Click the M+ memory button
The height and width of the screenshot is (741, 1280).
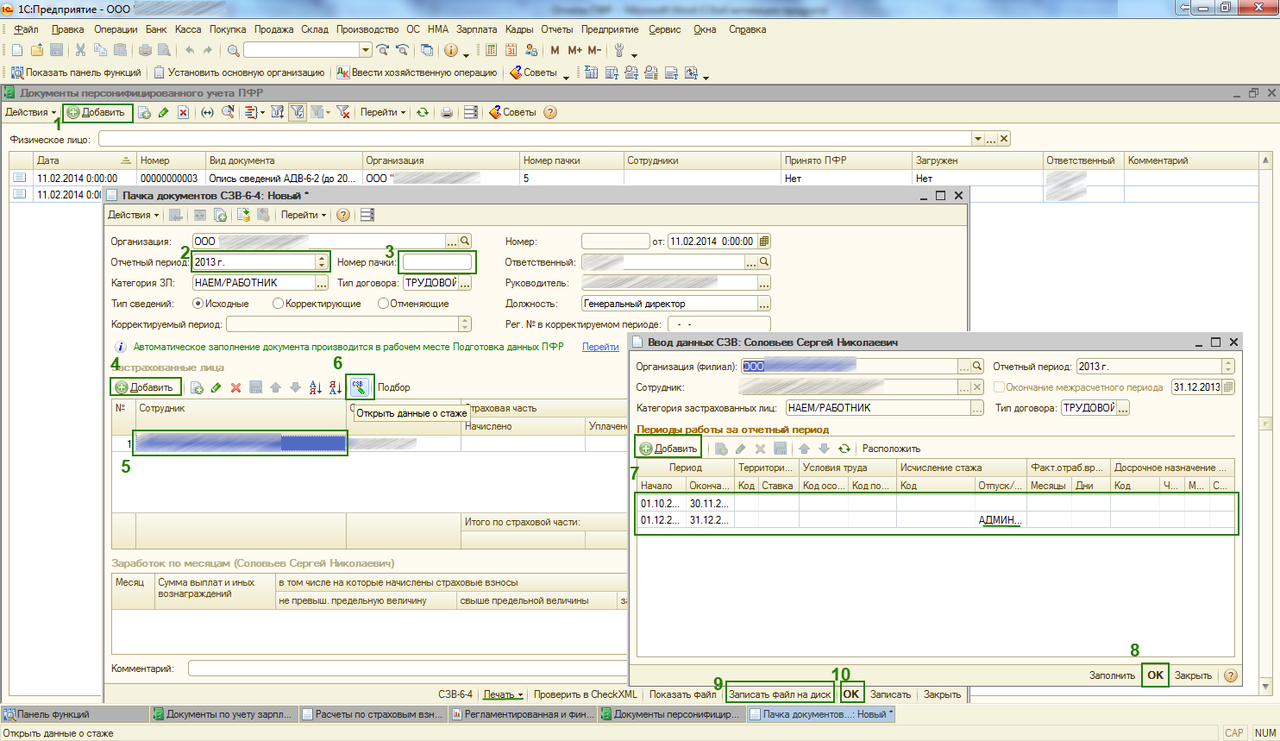(x=575, y=50)
